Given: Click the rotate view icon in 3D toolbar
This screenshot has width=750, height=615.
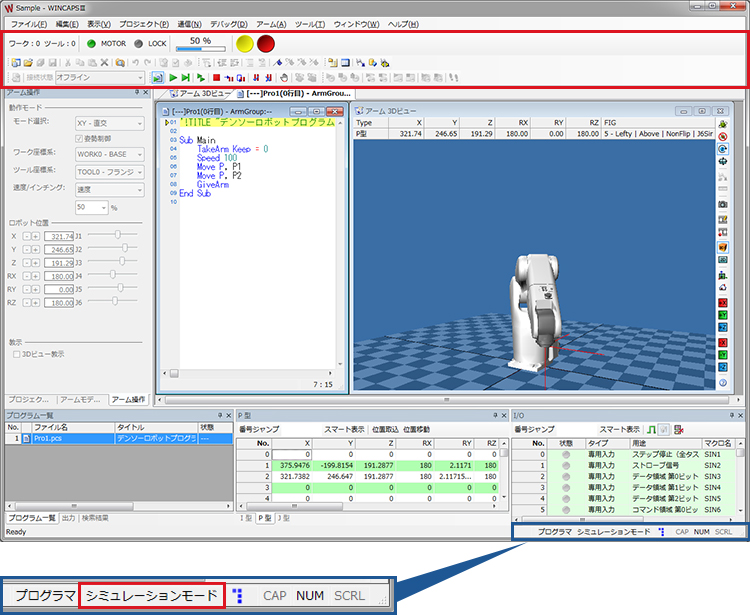Looking at the screenshot, I should click(722, 148).
